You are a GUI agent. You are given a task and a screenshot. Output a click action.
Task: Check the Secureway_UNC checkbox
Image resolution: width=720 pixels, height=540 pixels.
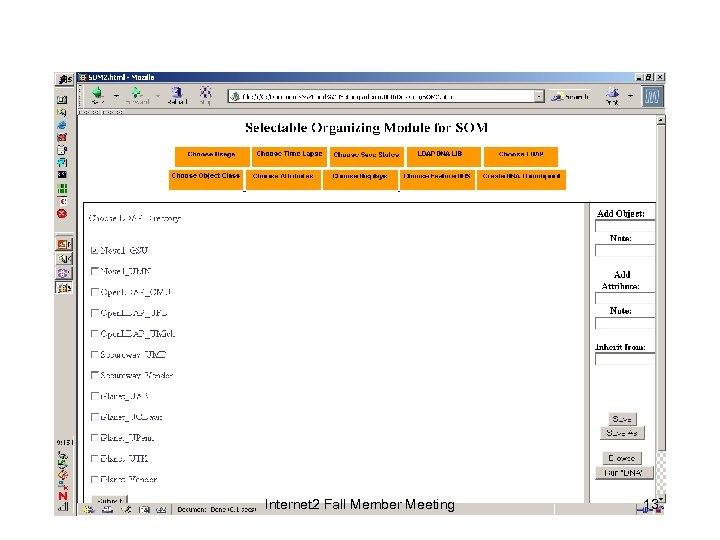tap(95, 354)
